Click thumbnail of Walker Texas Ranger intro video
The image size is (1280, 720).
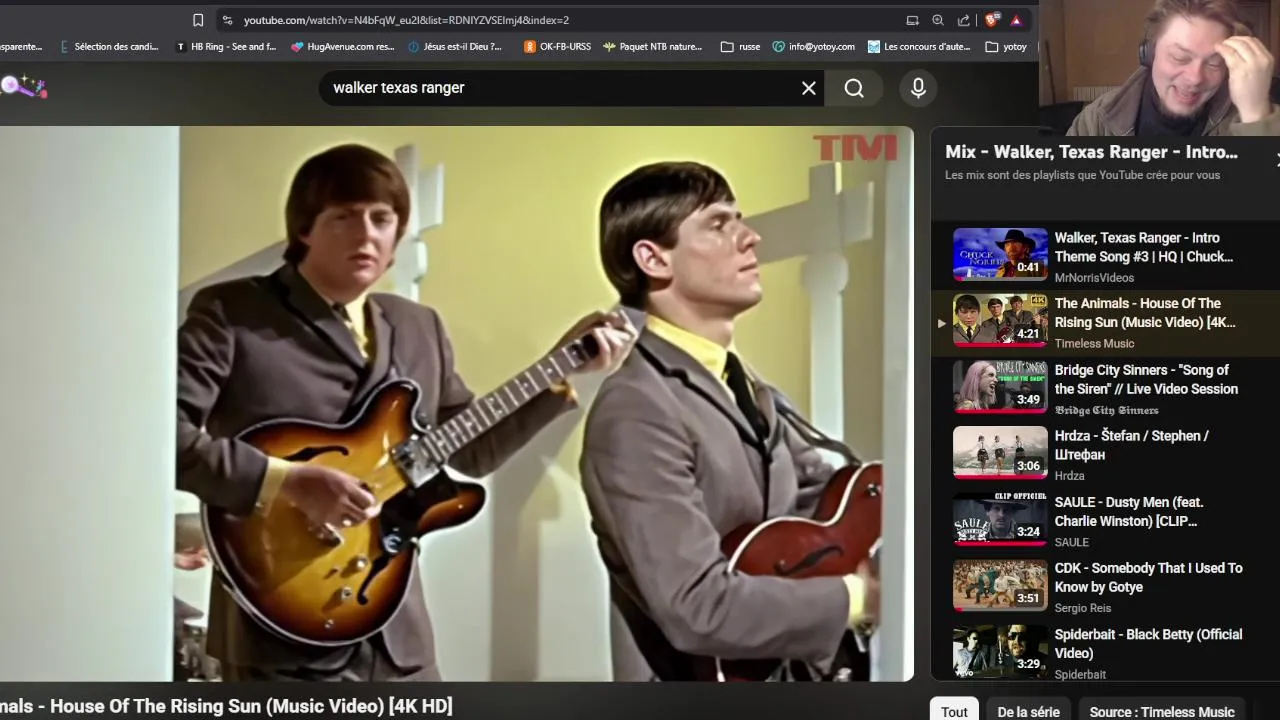[x=1000, y=254]
